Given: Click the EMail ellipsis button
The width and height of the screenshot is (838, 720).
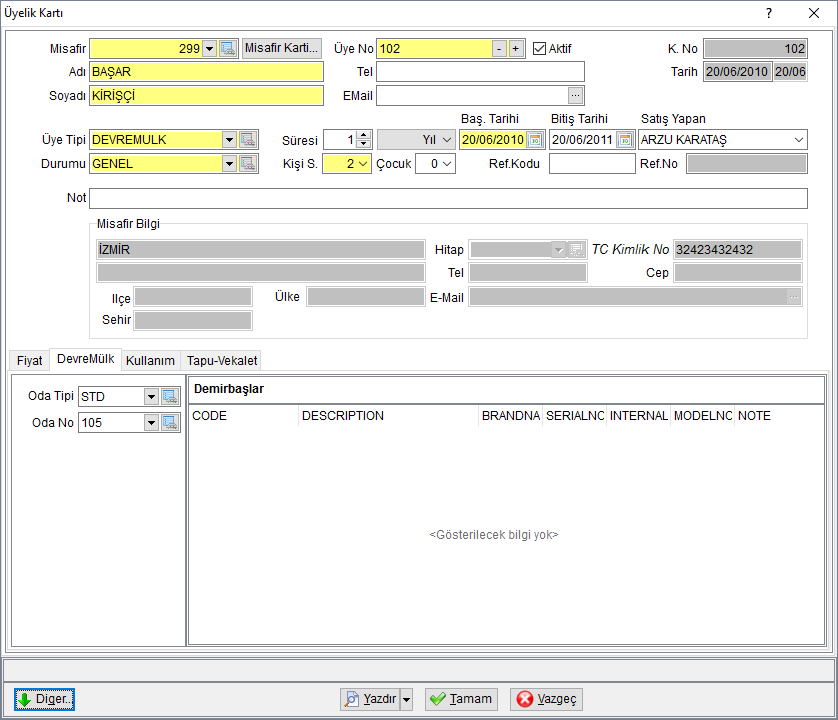Looking at the screenshot, I should 575,96.
